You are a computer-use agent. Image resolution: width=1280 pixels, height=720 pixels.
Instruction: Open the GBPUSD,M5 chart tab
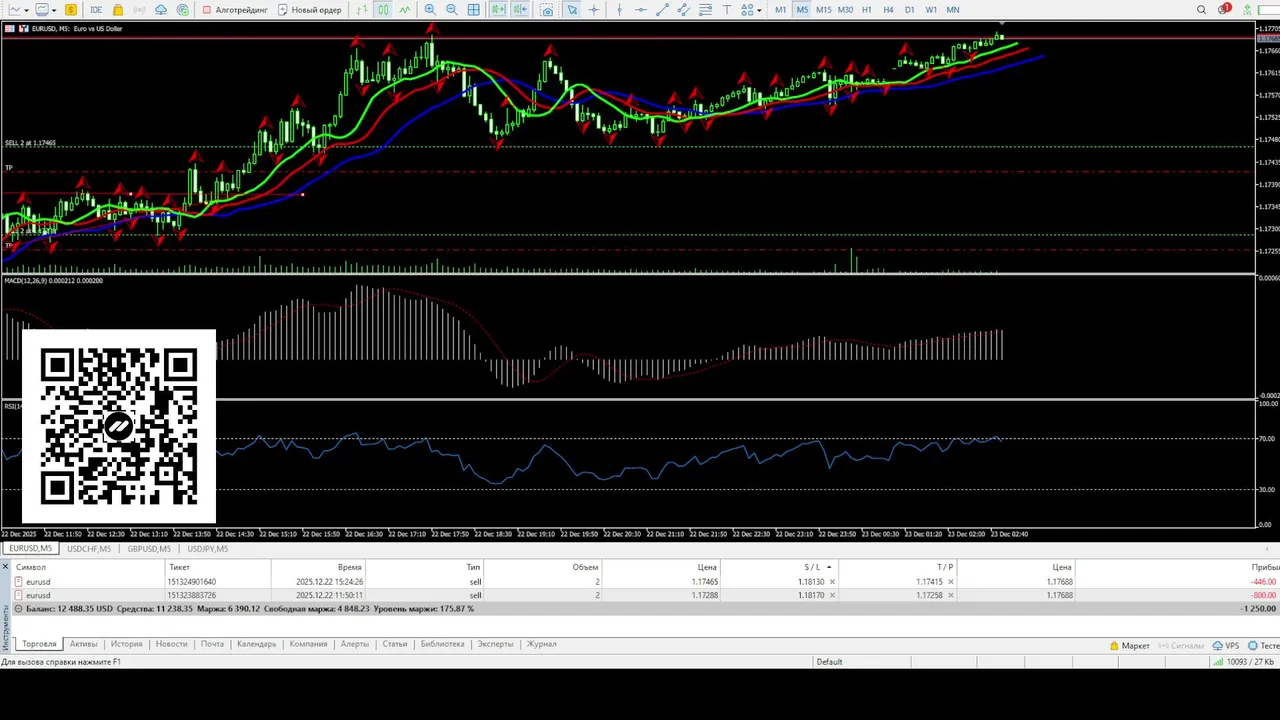(149, 549)
